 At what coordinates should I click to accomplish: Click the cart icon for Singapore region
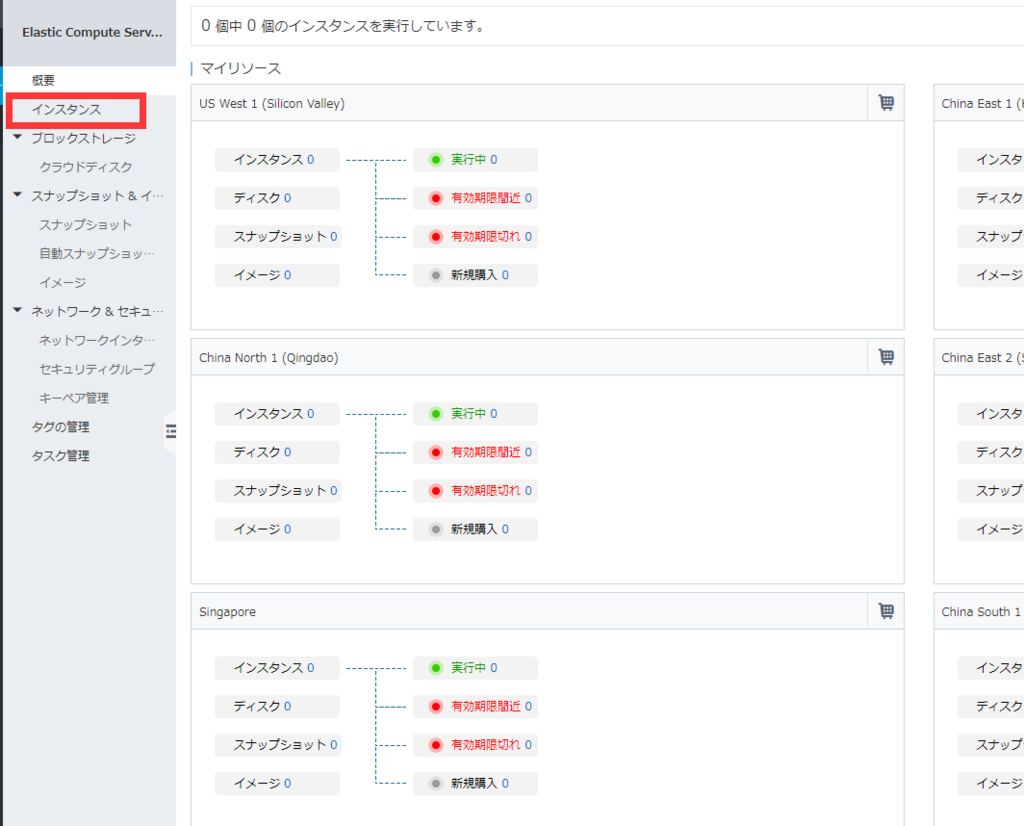(886, 611)
